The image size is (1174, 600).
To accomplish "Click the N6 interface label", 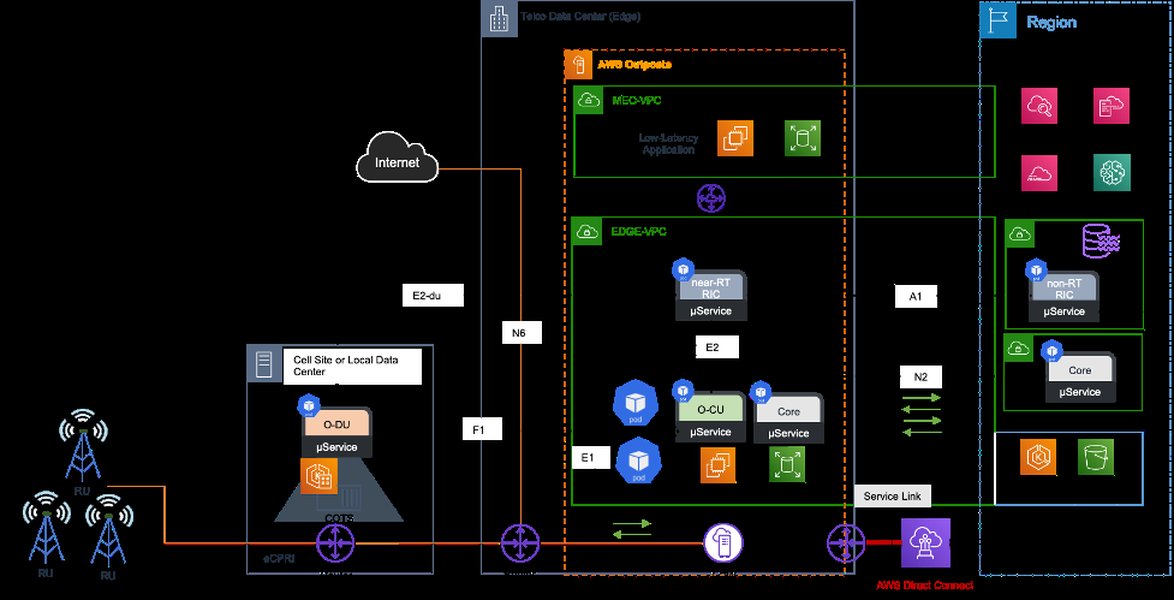I will pyautogui.click(x=519, y=332).
